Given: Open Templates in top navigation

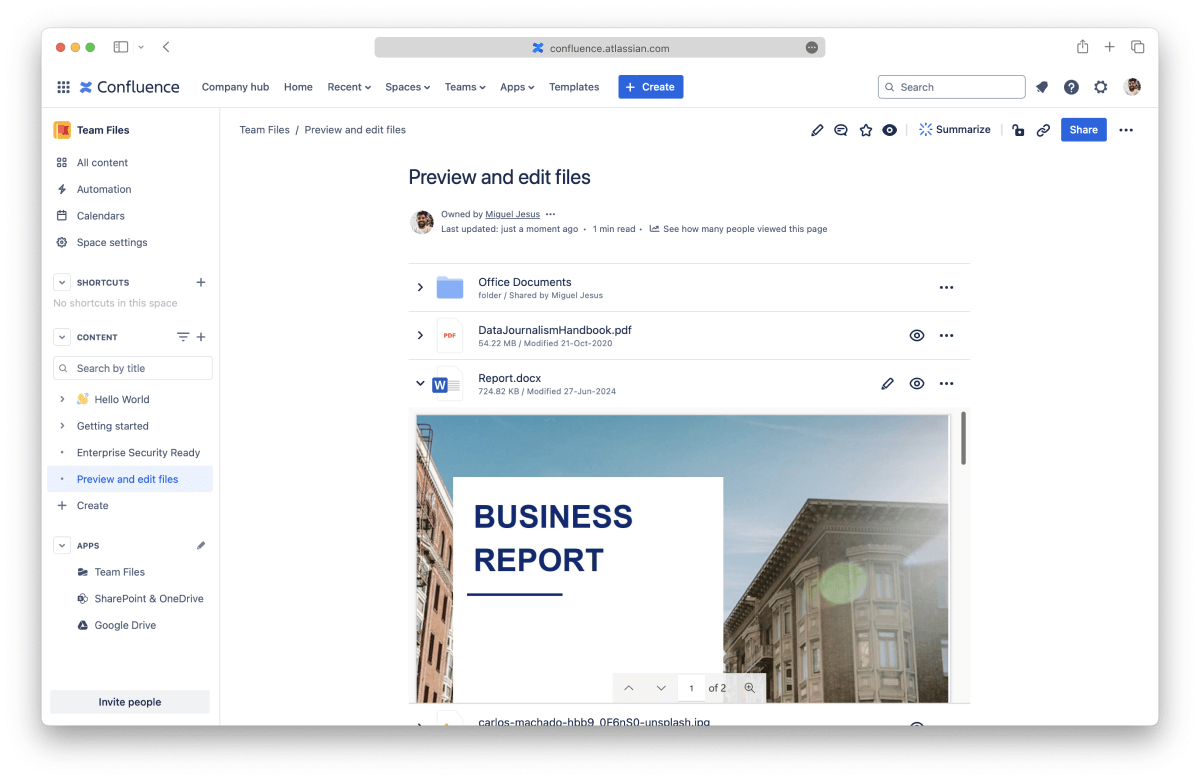Looking at the screenshot, I should click(x=574, y=87).
